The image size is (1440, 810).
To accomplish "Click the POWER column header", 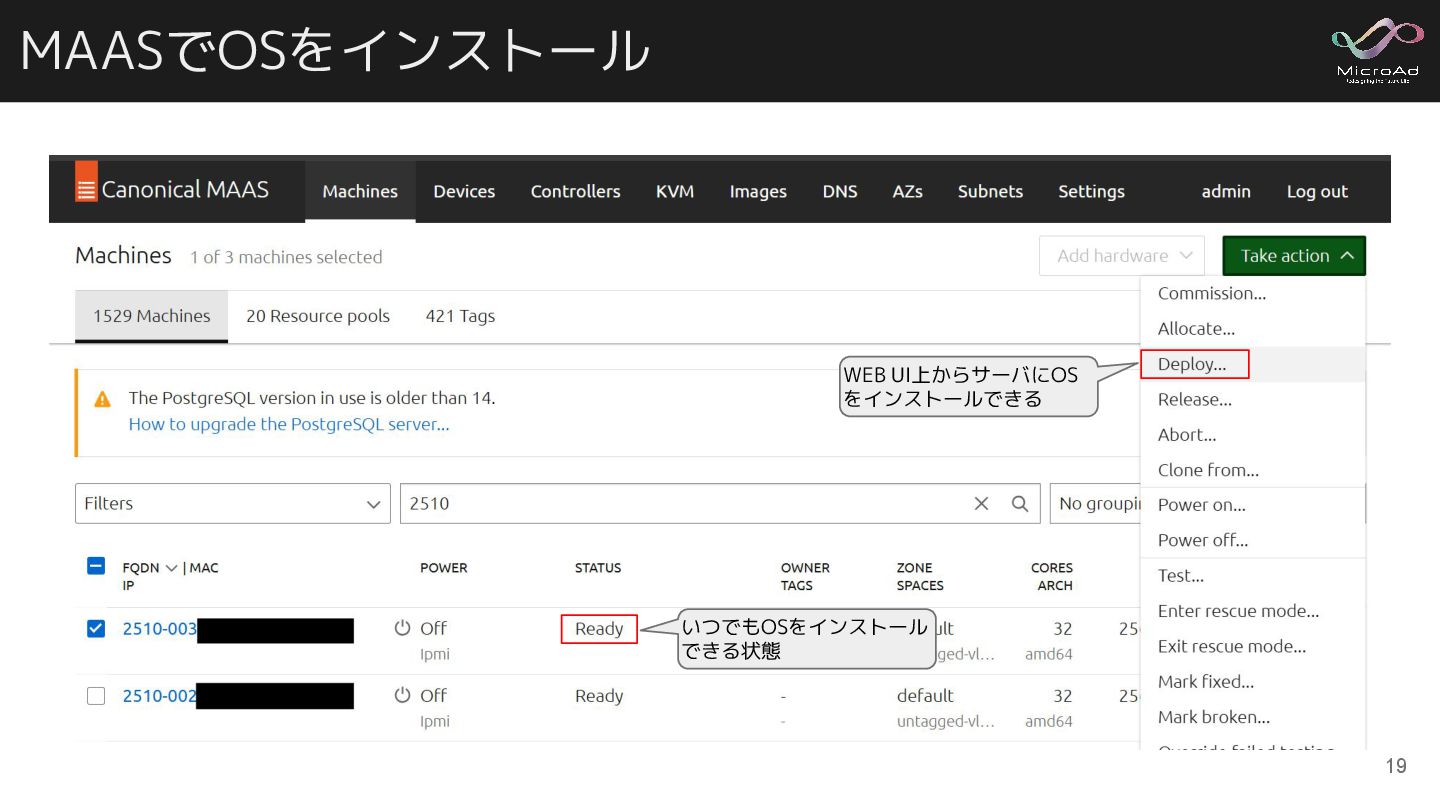I will [x=444, y=568].
